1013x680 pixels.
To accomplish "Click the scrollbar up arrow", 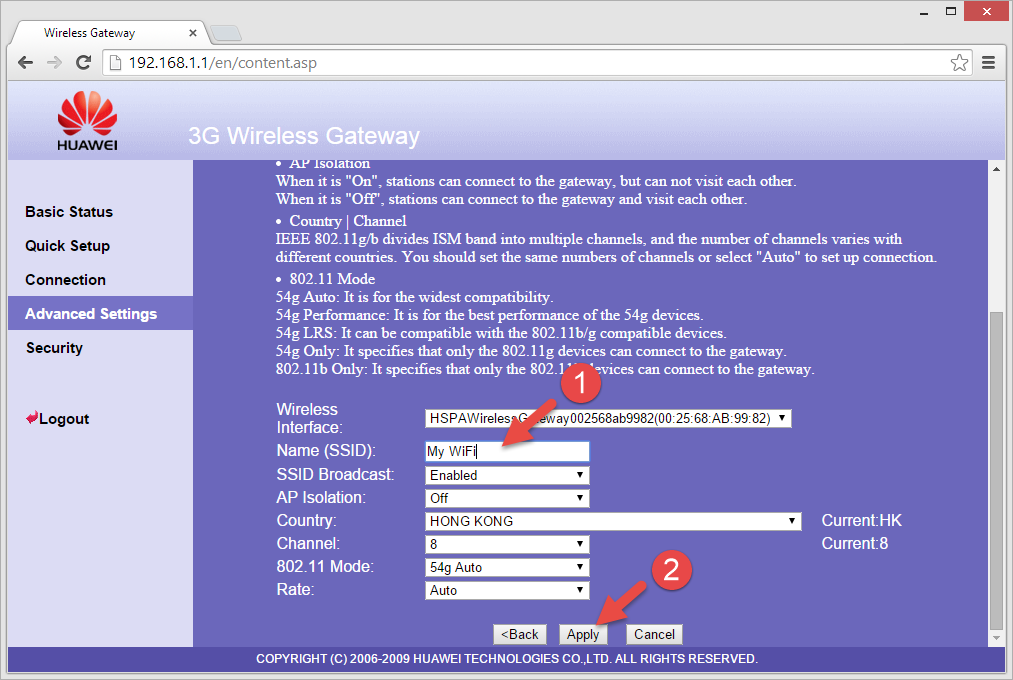I will [x=996, y=169].
